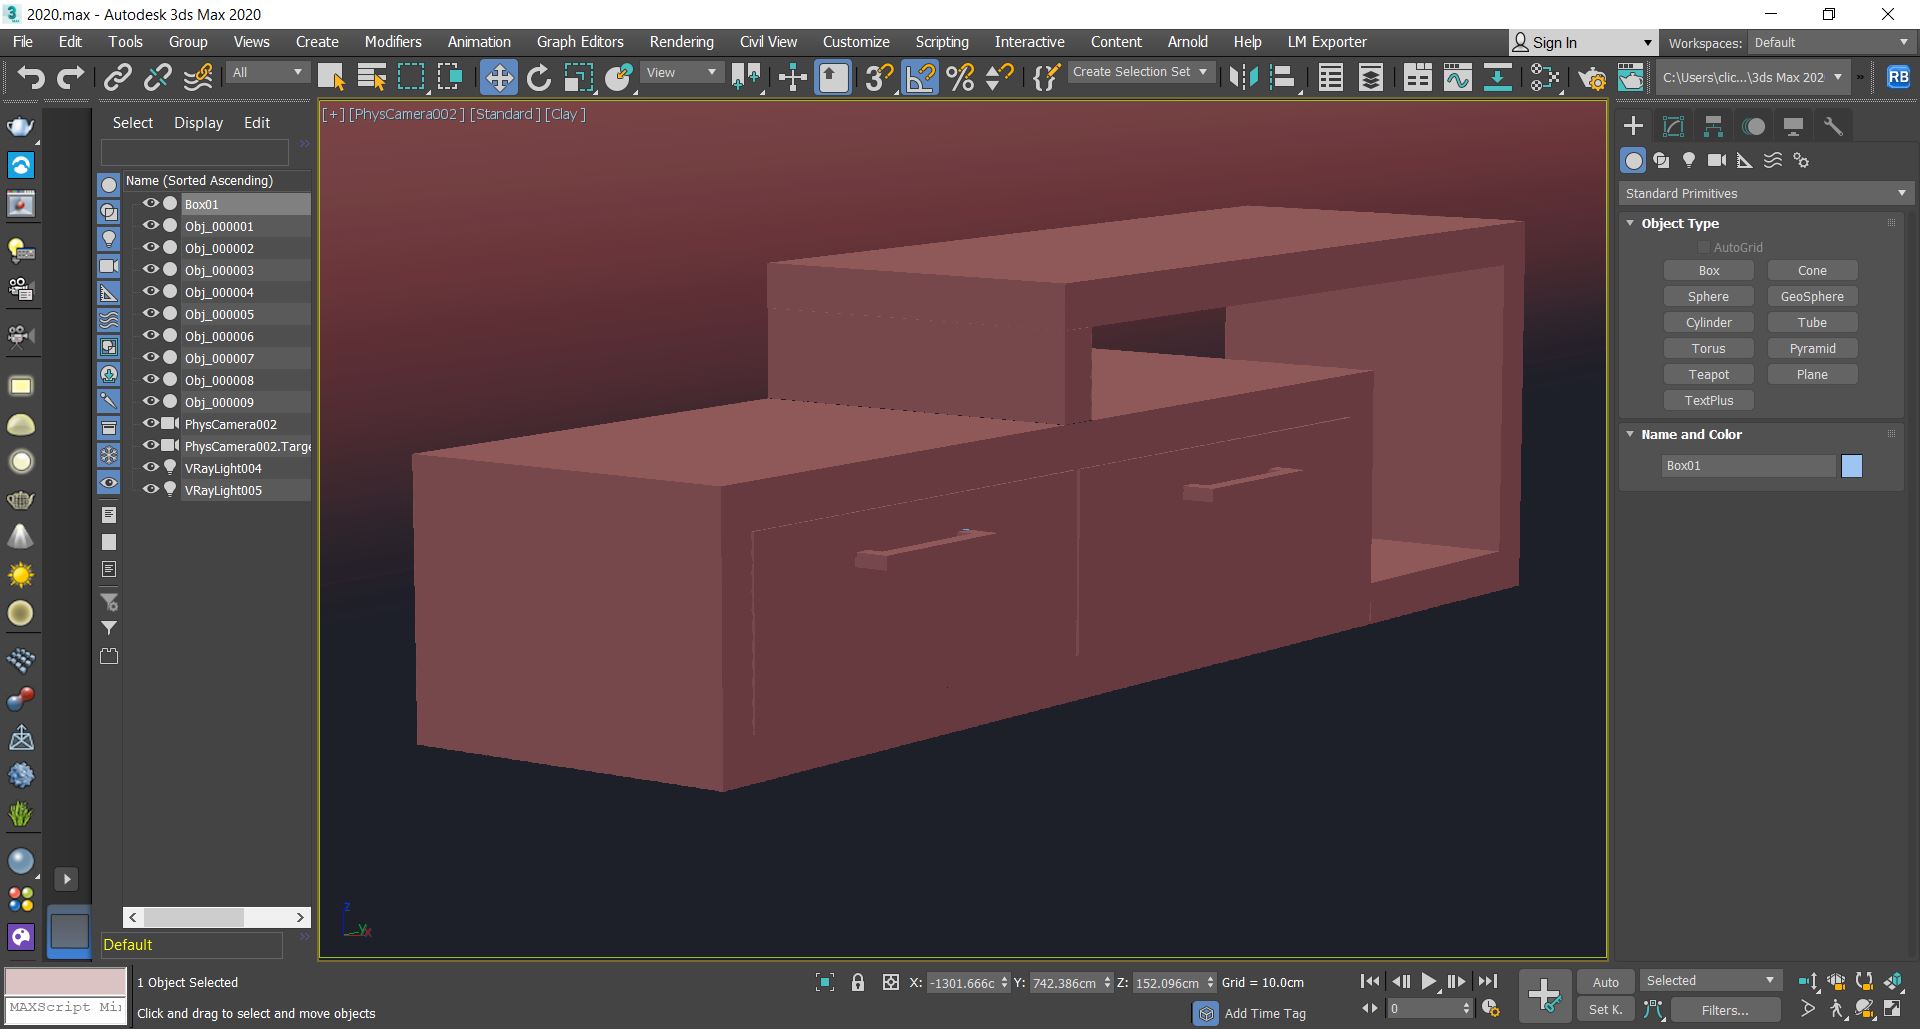
Task: Click the Teapot primitive button
Action: point(1708,374)
